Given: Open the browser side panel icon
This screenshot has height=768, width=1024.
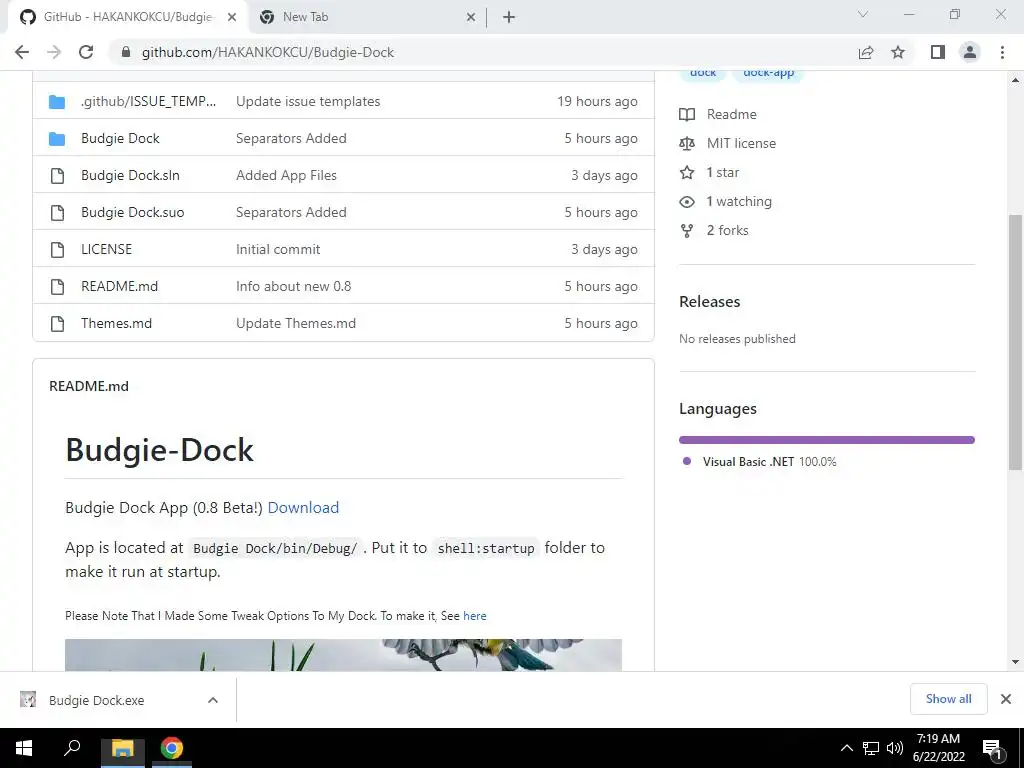Looking at the screenshot, I should [x=938, y=52].
